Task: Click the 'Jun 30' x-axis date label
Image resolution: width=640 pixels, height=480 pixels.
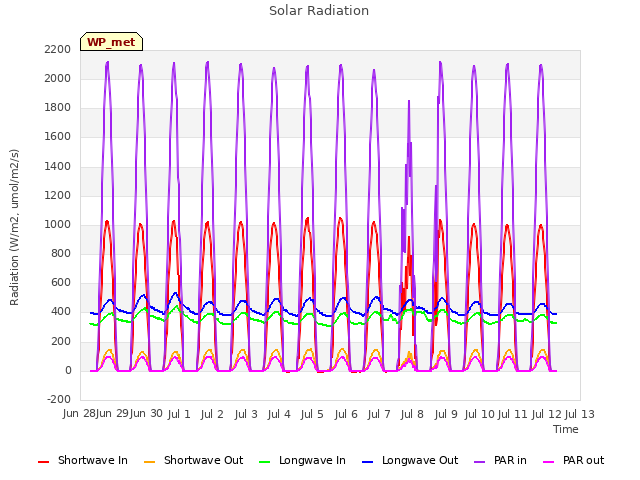Action: 146,414
